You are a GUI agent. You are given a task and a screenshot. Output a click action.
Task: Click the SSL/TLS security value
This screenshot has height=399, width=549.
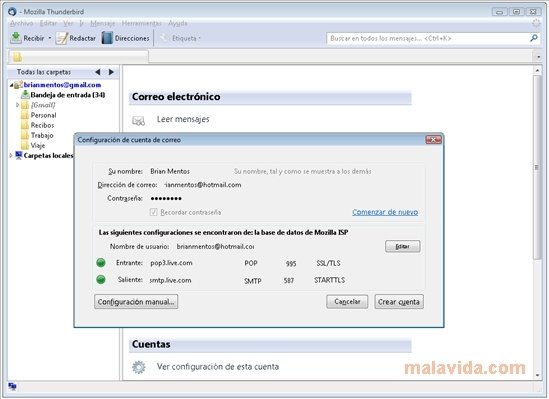pyautogui.click(x=328, y=263)
